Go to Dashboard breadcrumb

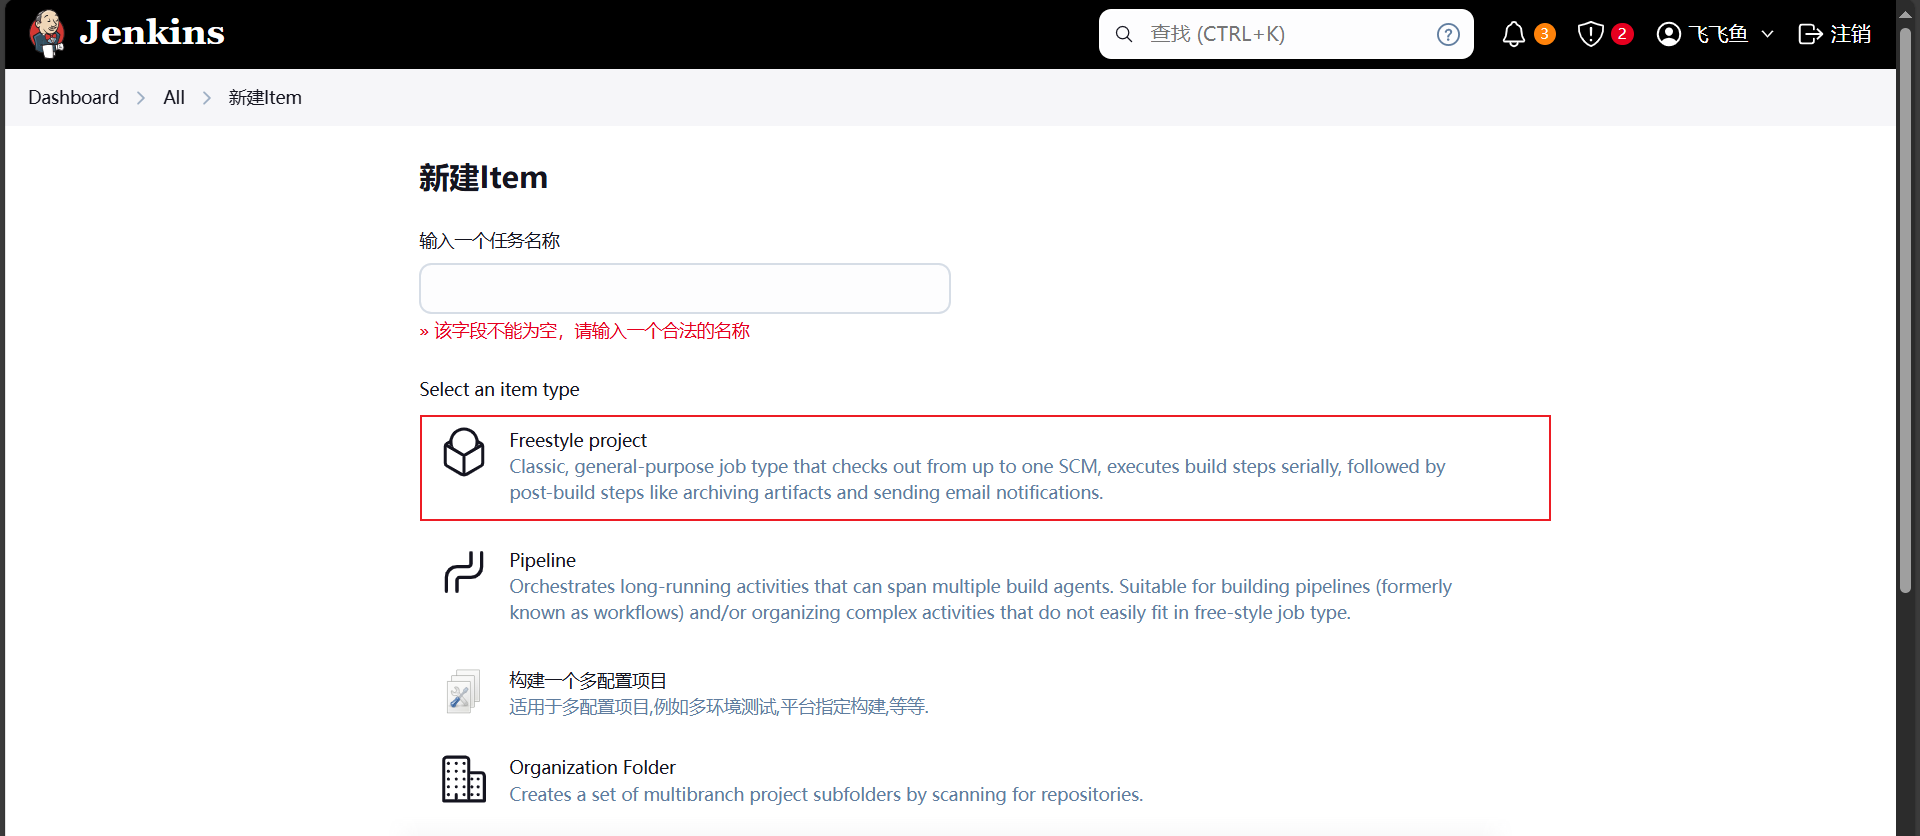click(73, 97)
